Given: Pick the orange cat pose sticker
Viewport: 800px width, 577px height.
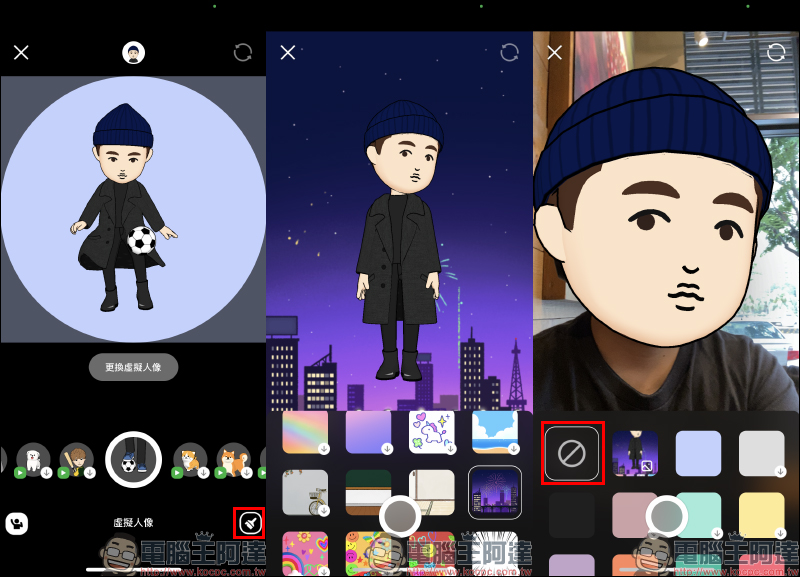Looking at the screenshot, I should tap(191, 460).
